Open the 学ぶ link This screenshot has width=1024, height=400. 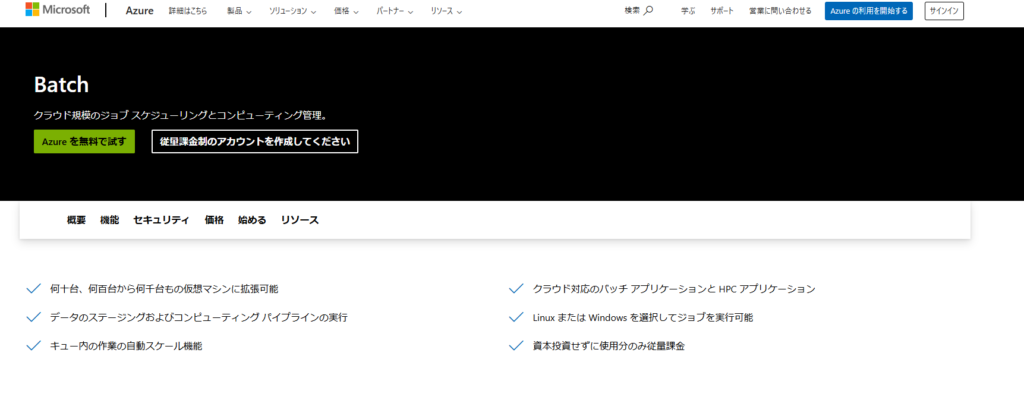(688, 11)
